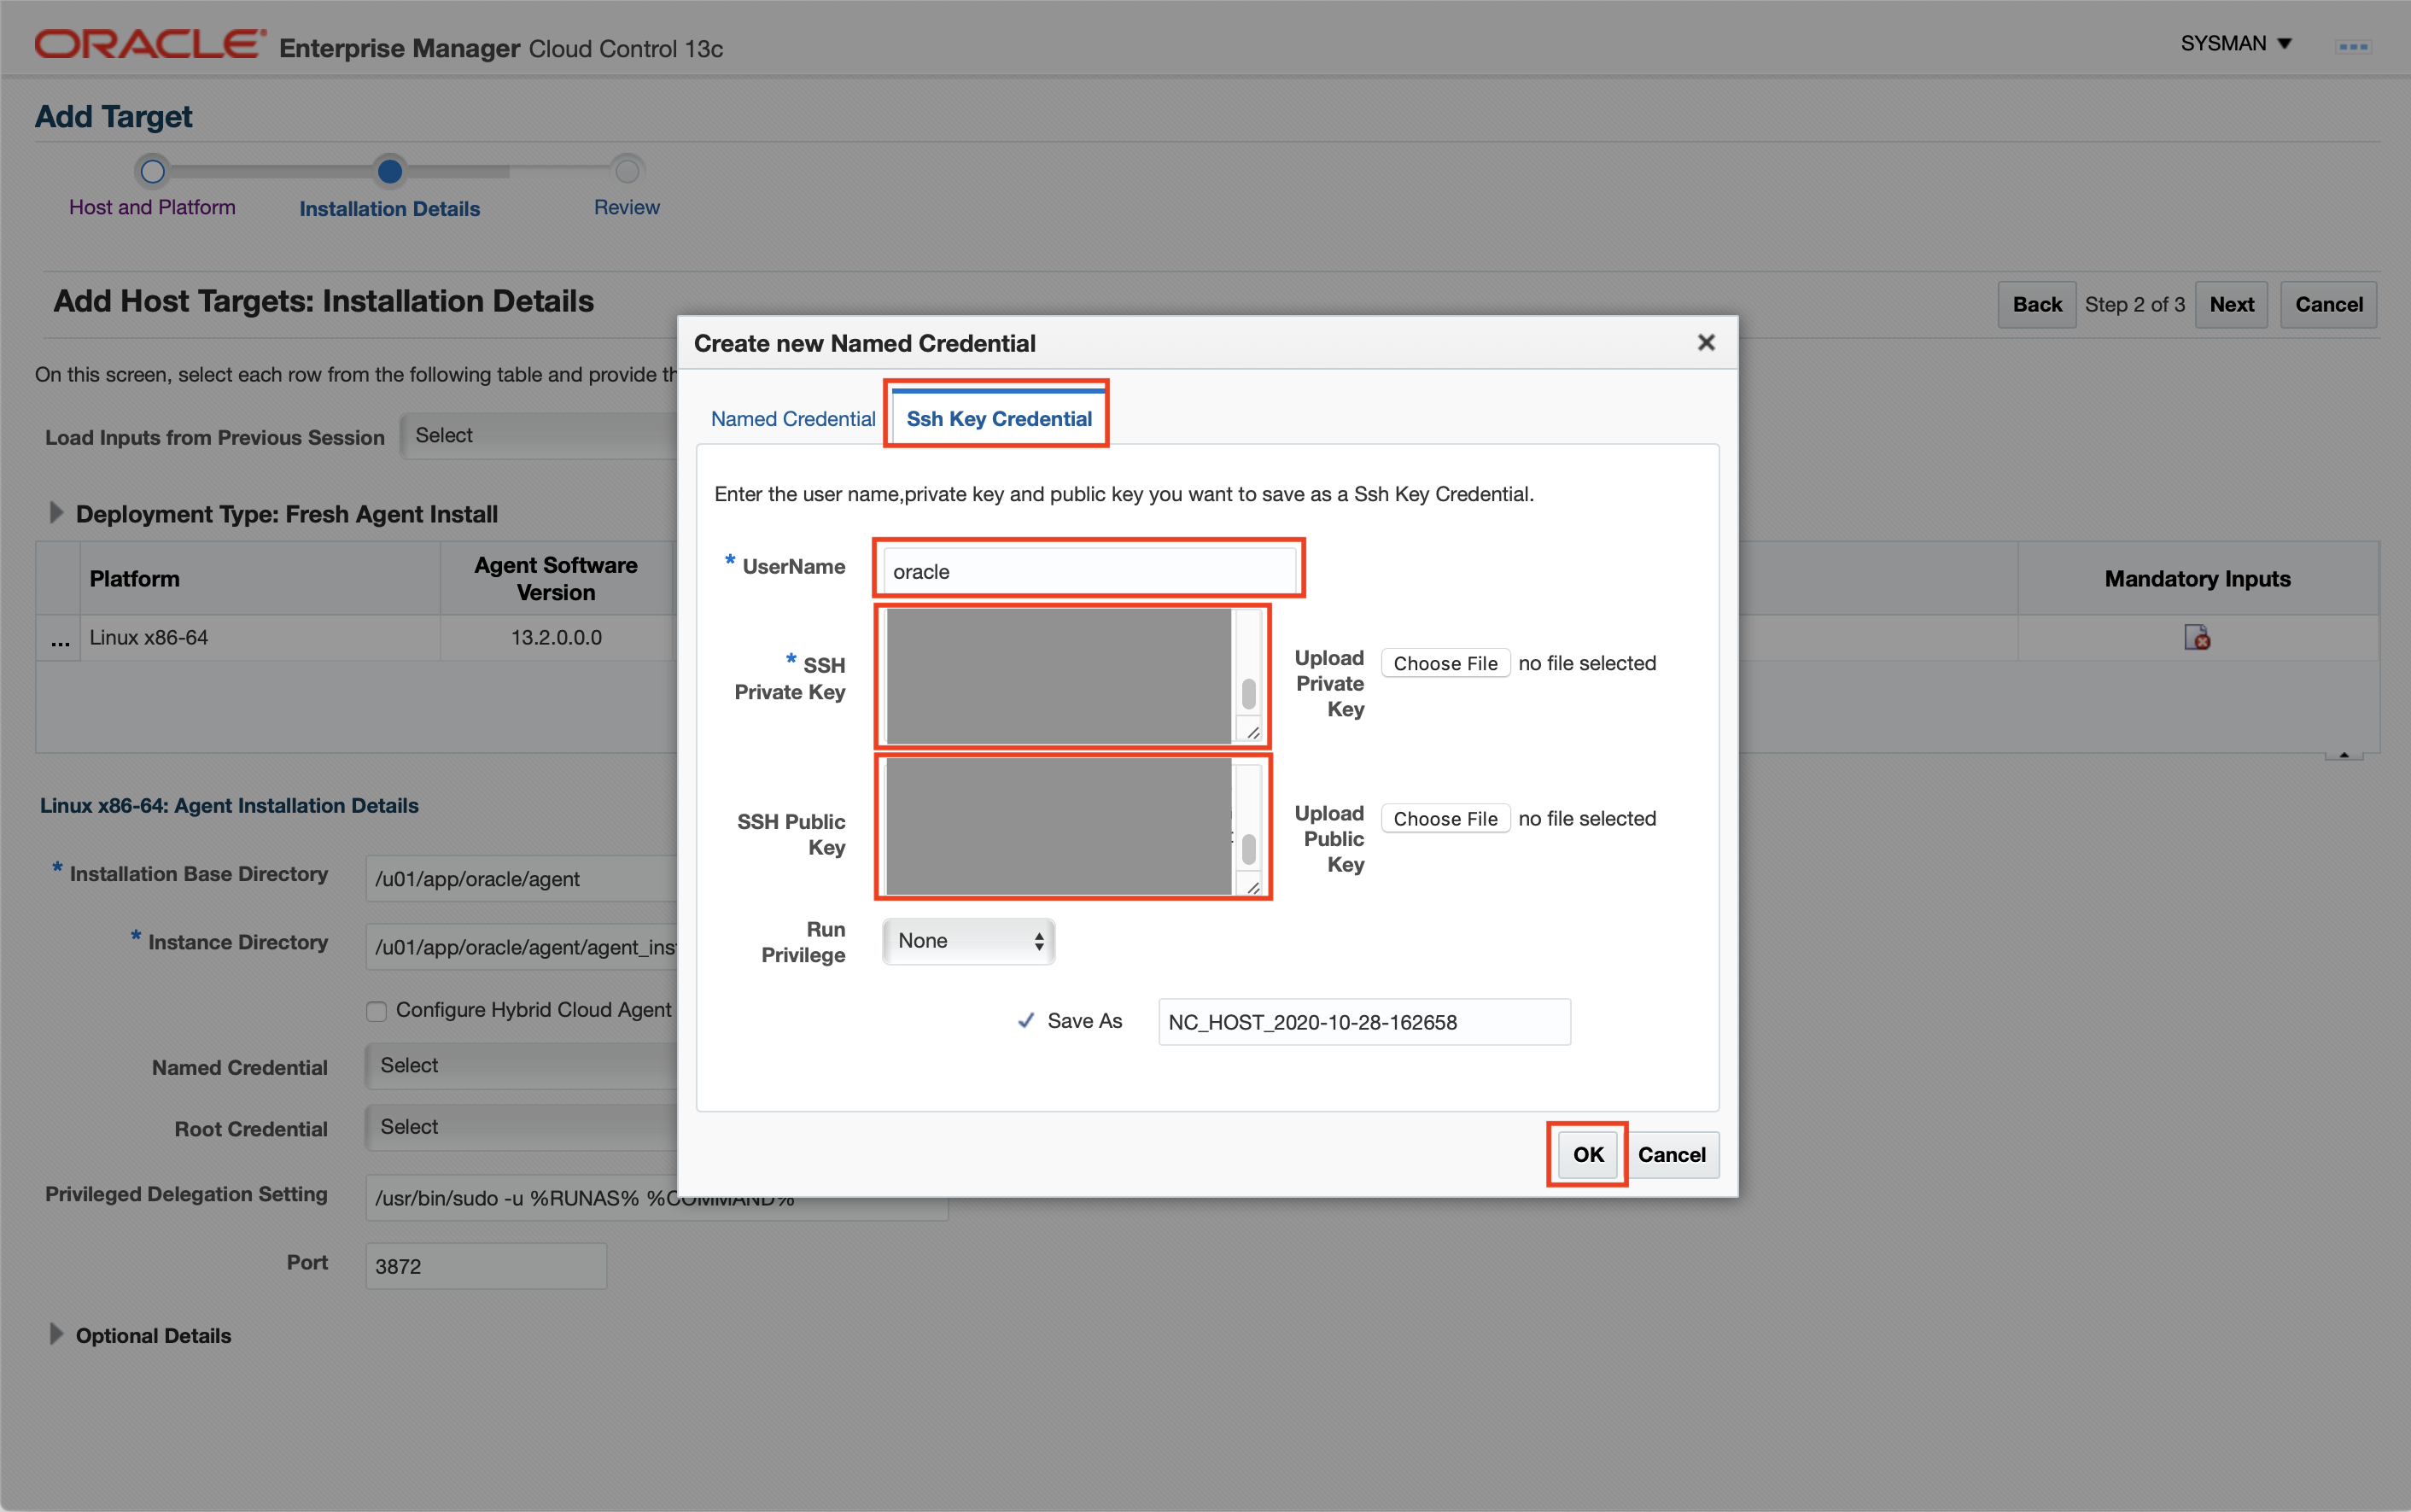The image size is (2411, 1512).
Task: Edit the Privileged Delegation Setting field
Action: pos(656,1197)
